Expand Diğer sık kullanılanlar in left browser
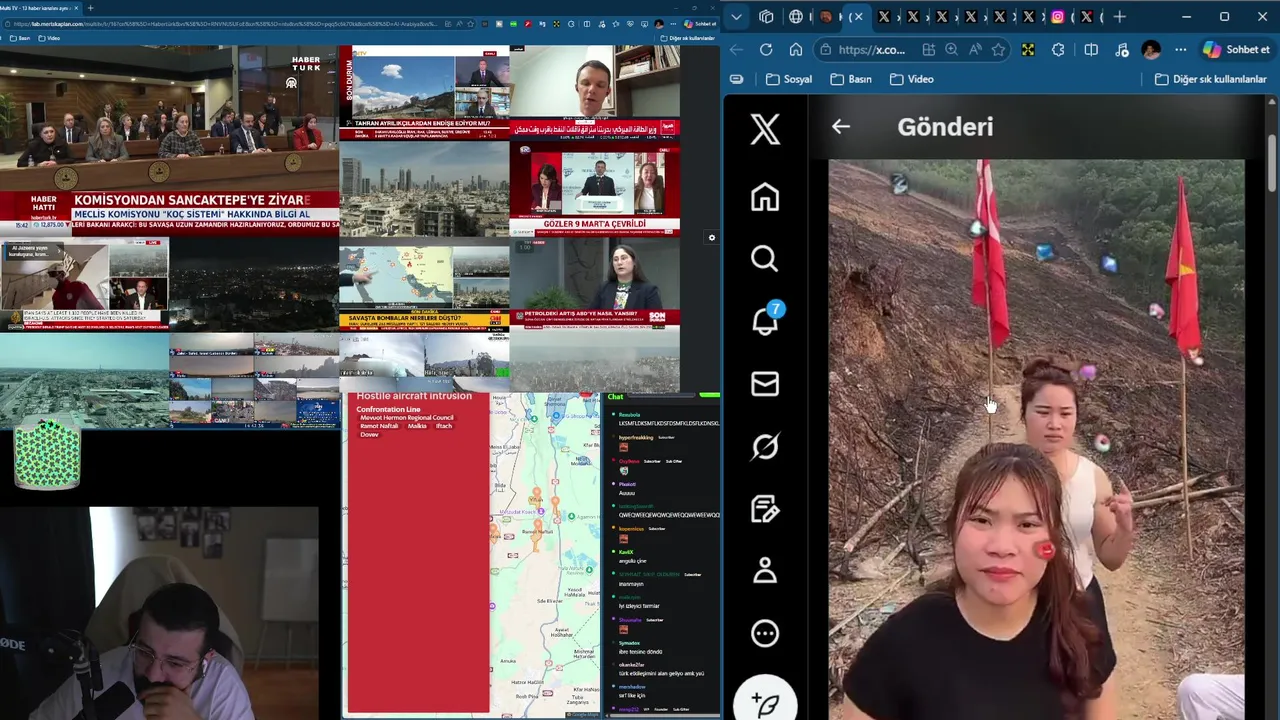Screen dimensions: 1280x720 [x=688, y=38]
